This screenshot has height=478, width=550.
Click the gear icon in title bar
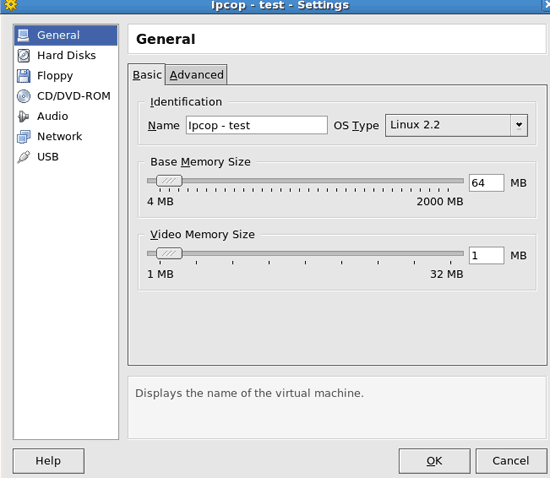pos(11,5)
